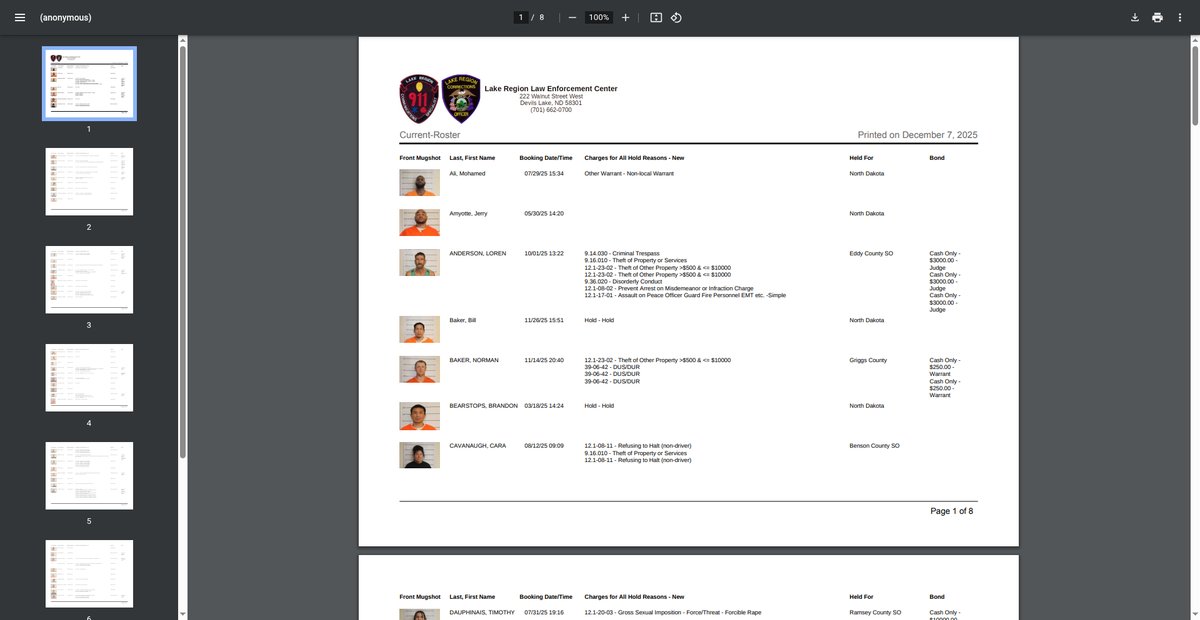Select page 2 thumbnail
The height and width of the screenshot is (620, 1200).
pyautogui.click(x=89, y=181)
